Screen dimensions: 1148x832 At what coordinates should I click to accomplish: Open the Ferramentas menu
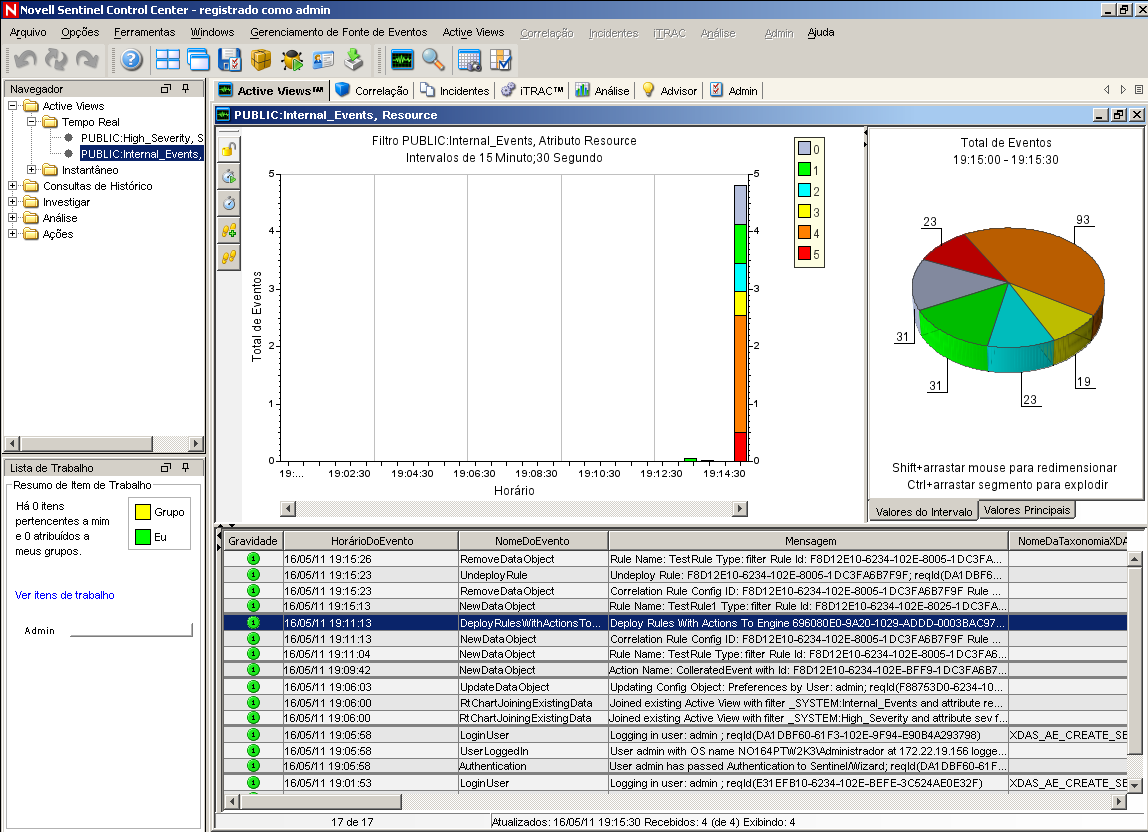144,33
